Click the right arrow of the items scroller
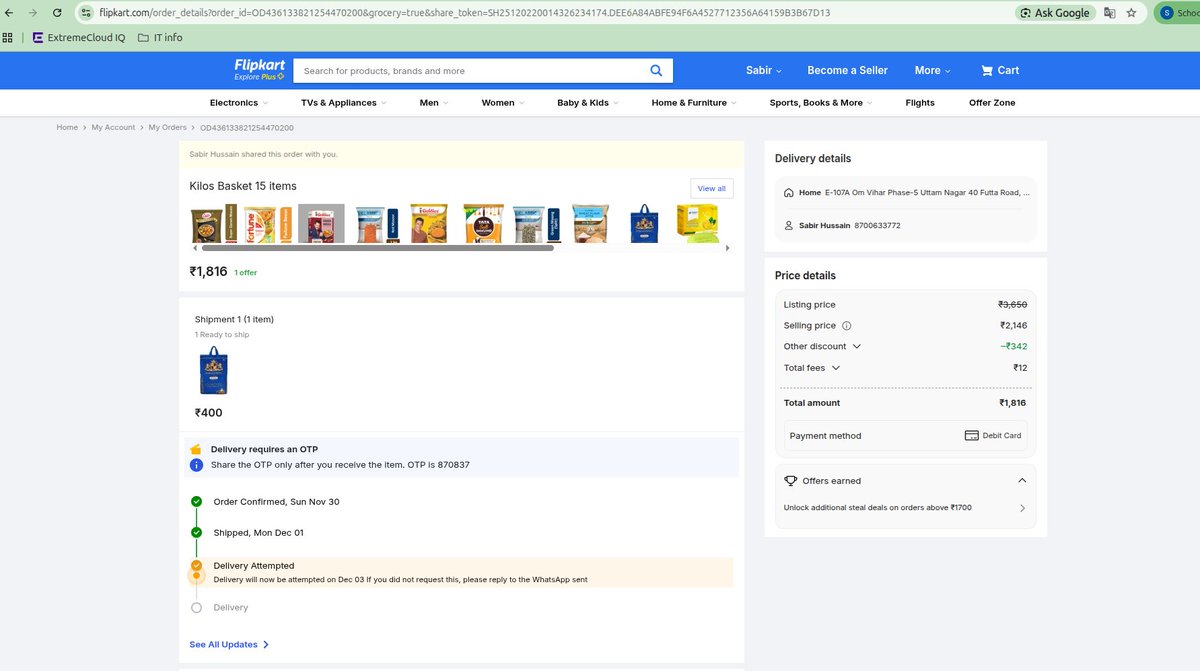 click(x=727, y=248)
